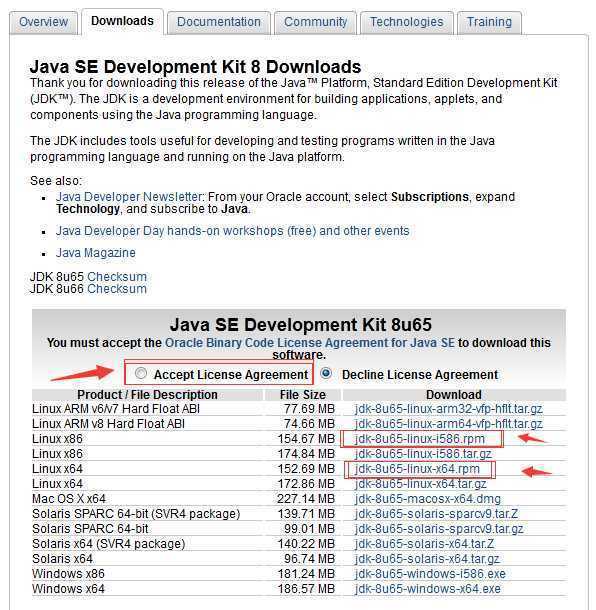Image resolution: width=596 pixels, height=610 pixels.
Task: Open the JDK 8u65 Checksum link
Action: point(117,277)
